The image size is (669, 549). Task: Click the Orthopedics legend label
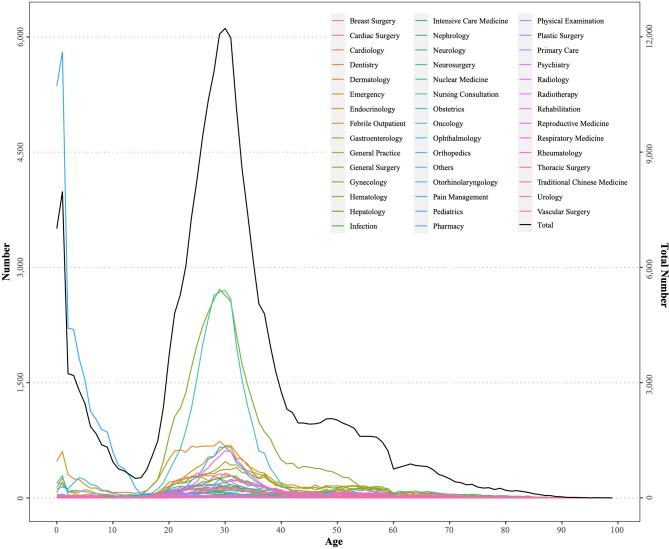[451, 153]
